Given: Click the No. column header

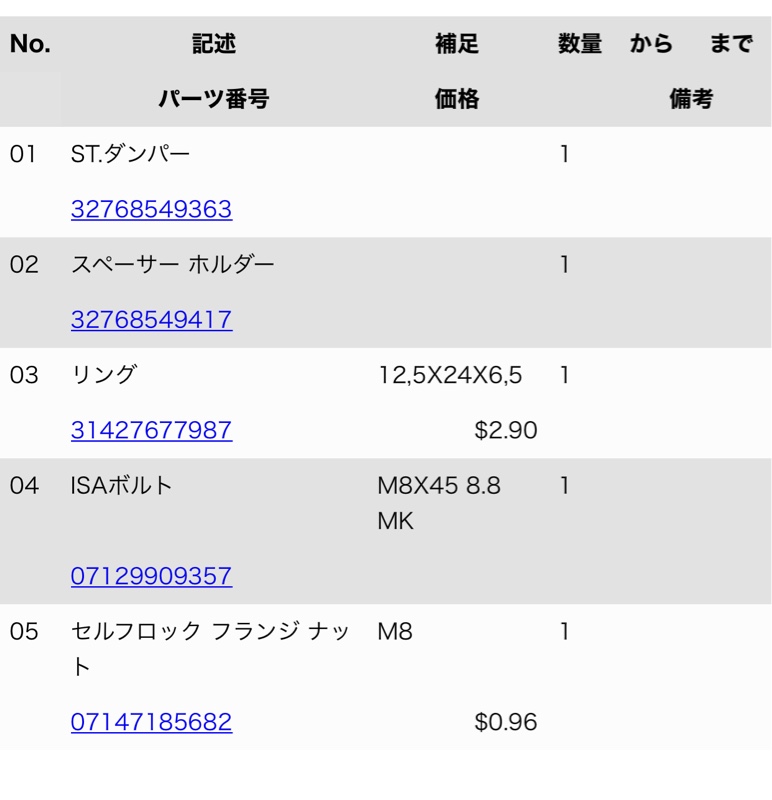Looking at the screenshot, I should coord(30,45).
